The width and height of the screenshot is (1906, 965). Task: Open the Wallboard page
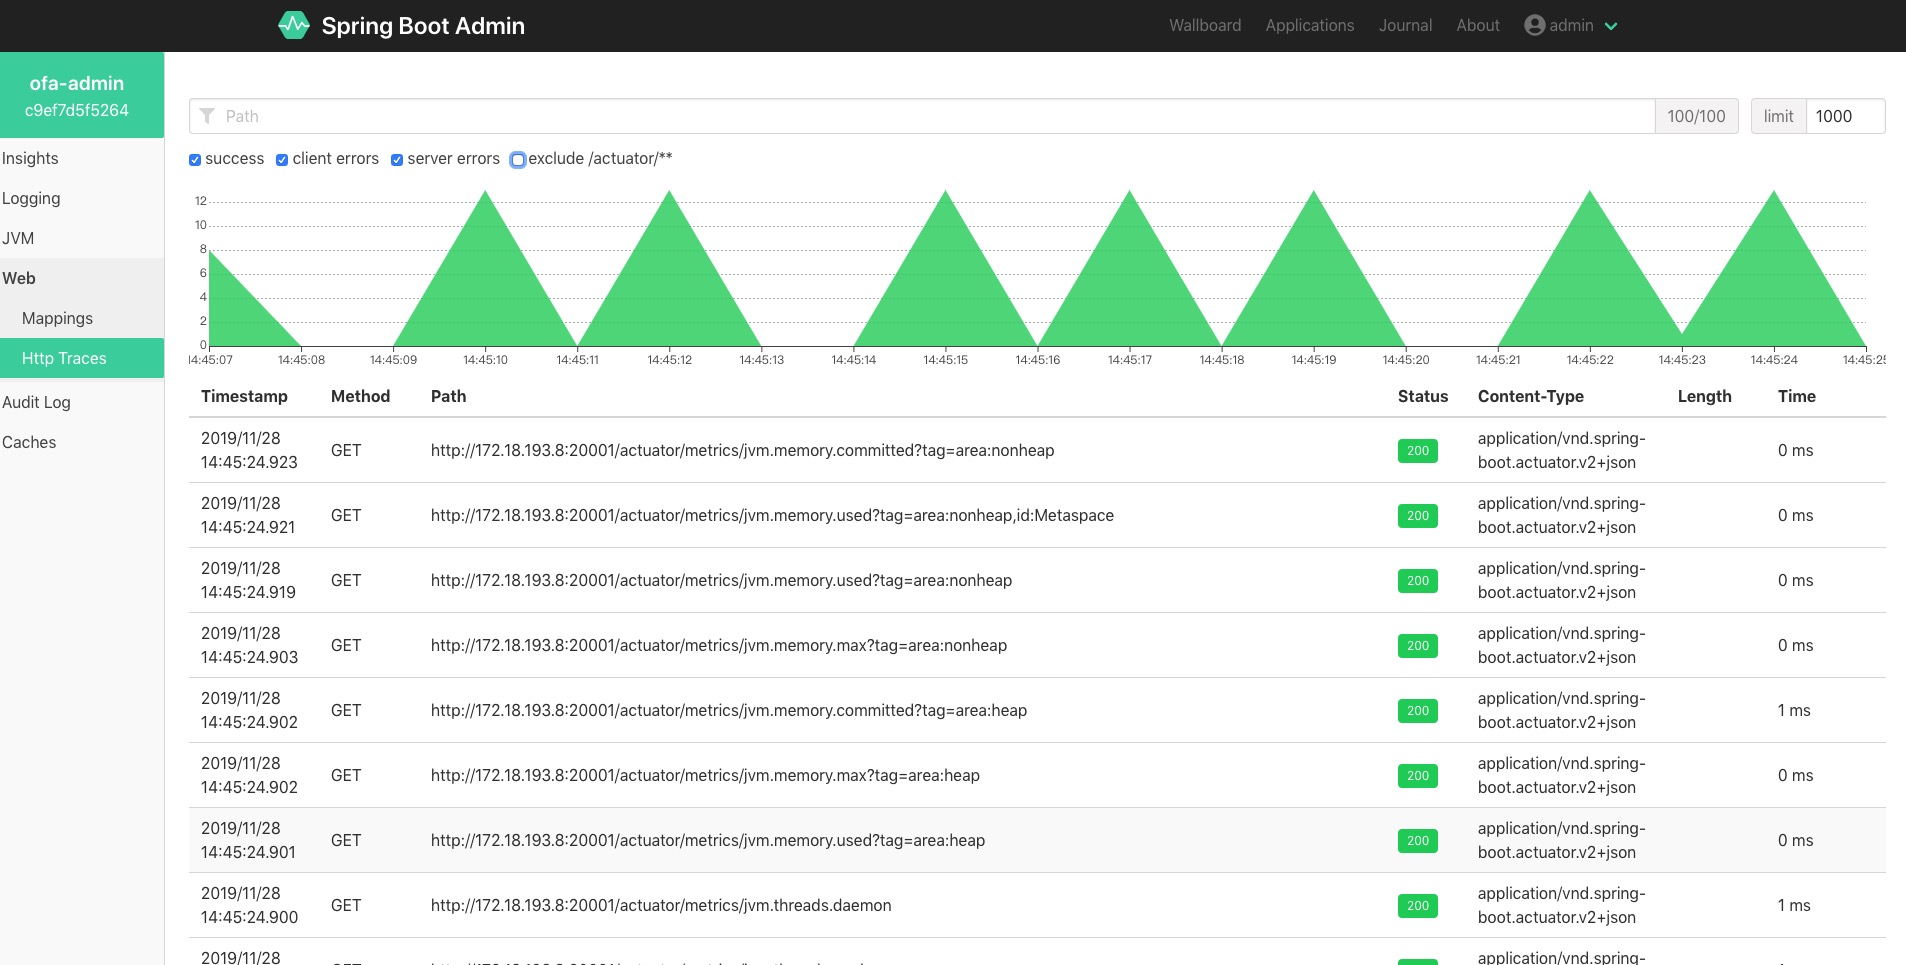point(1205,25)
